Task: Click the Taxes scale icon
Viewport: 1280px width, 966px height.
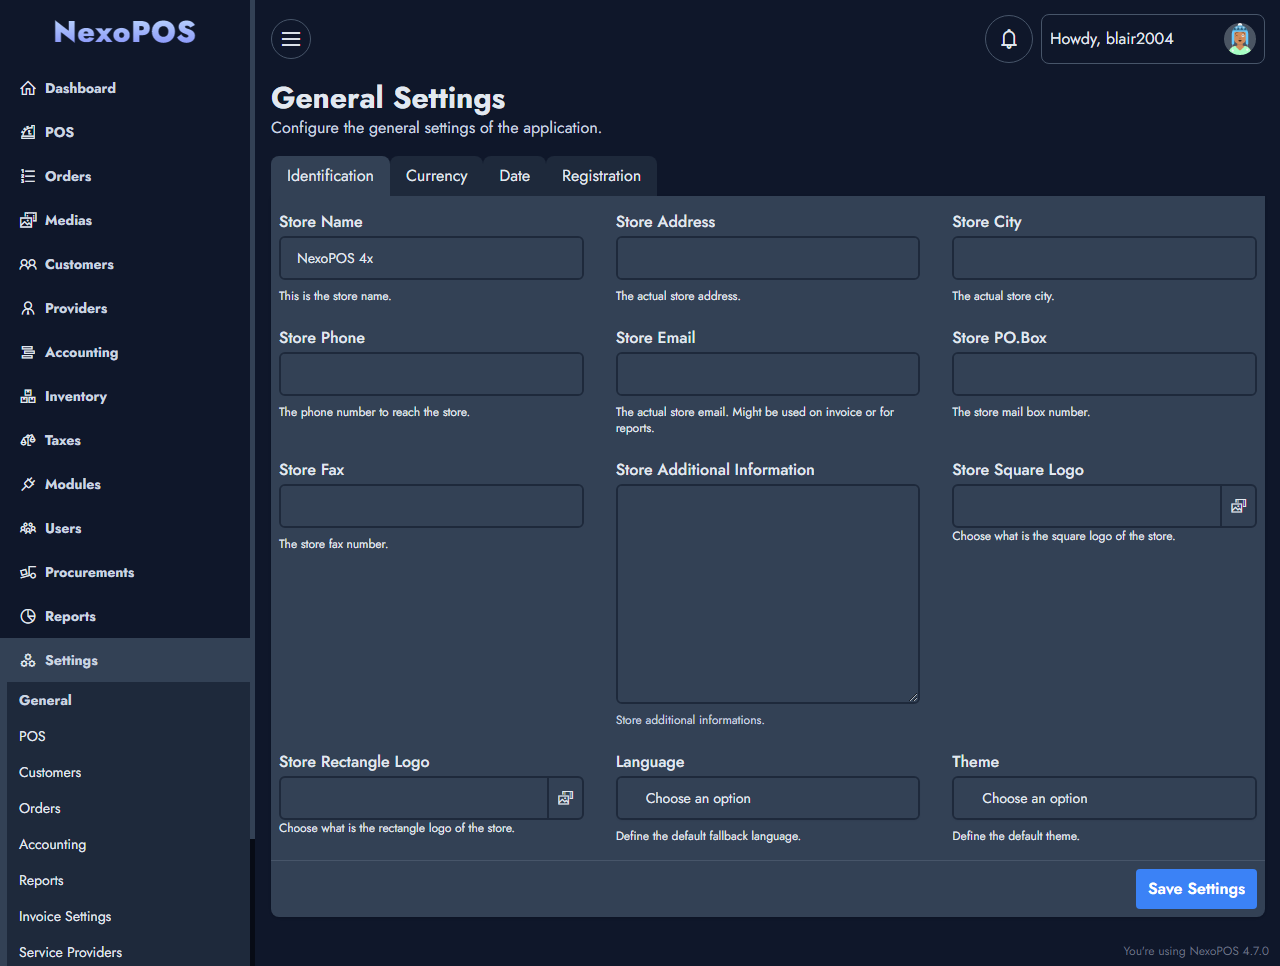Action: coord(28,440)
